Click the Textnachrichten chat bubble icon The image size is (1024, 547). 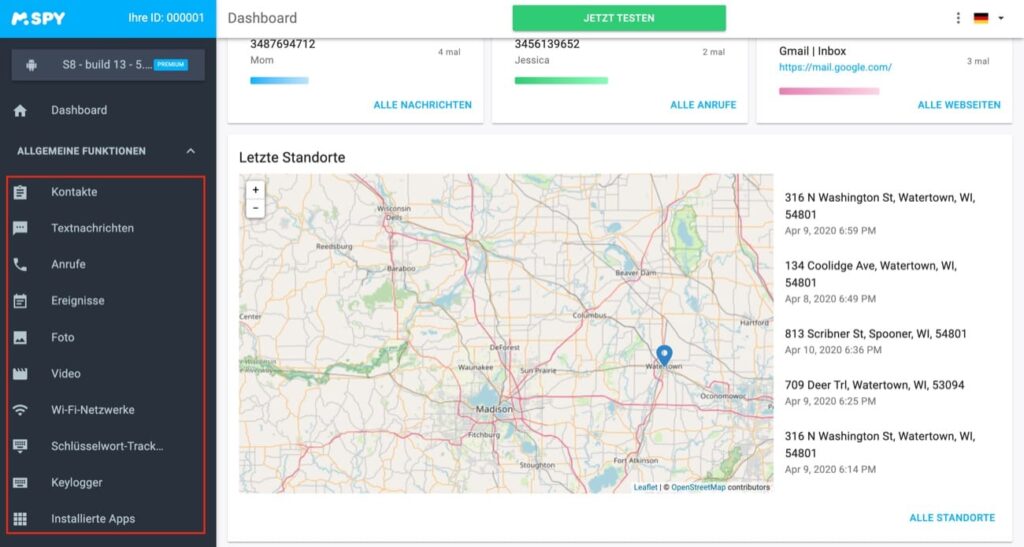(20, 228)
